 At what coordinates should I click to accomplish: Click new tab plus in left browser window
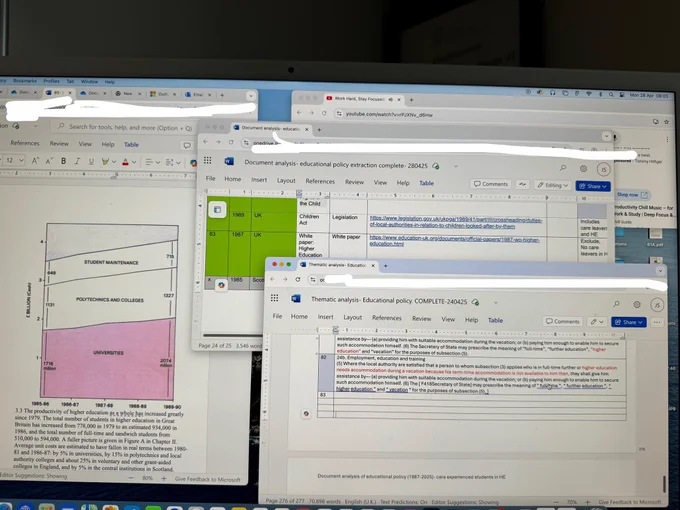click(222, 95)
